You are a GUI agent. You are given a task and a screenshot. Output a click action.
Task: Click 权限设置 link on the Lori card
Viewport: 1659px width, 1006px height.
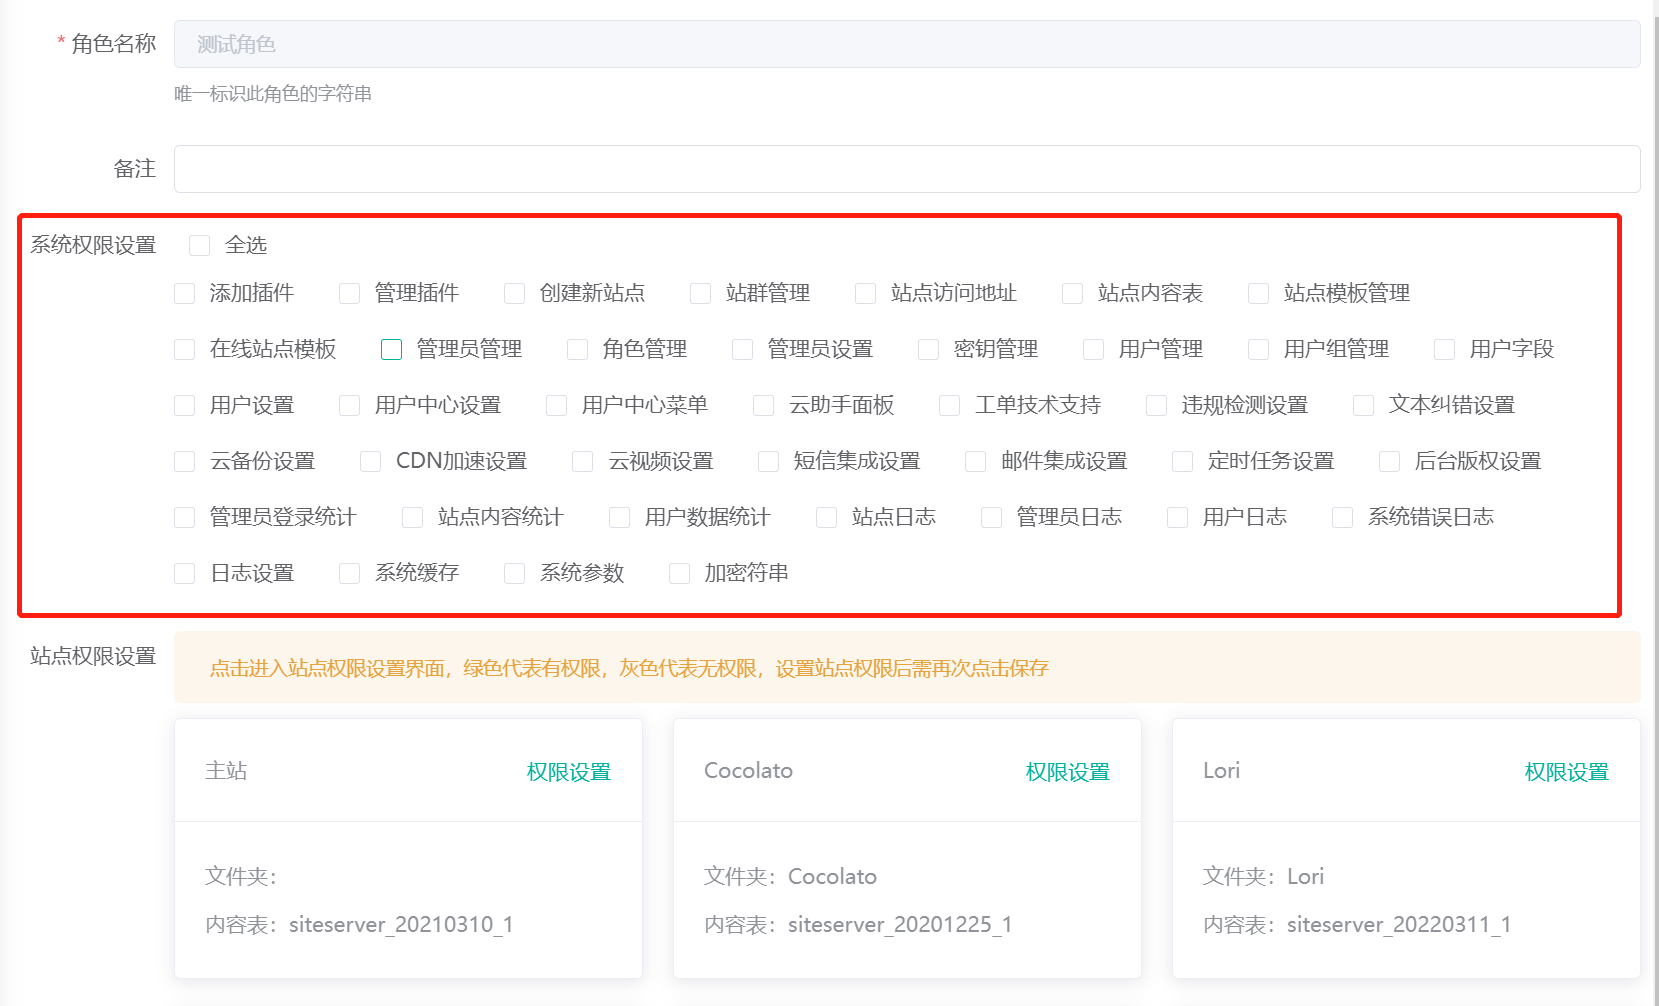pos(1566,772)
